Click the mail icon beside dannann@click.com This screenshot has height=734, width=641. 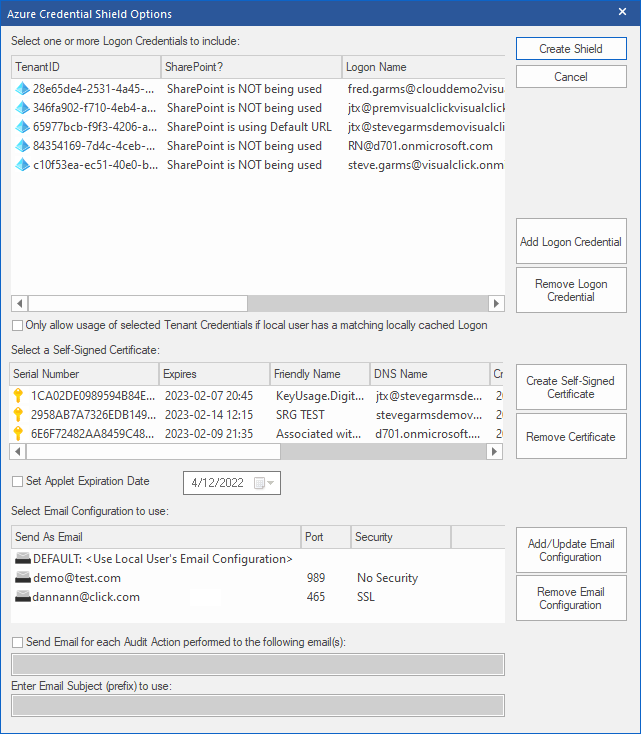click(23, 597)
